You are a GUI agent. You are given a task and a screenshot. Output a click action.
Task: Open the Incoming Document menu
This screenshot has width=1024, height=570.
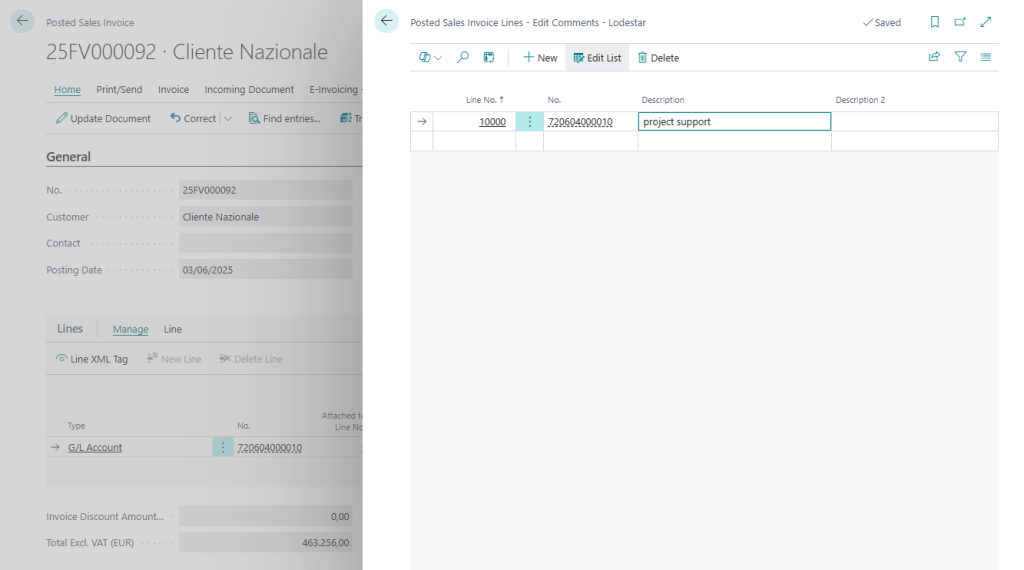click(249, 89)
